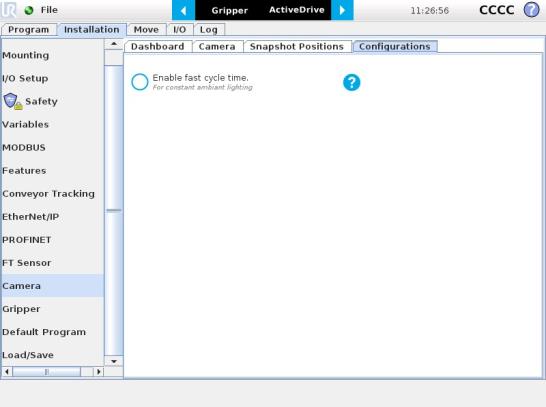Image resolution: width=546 pixels, height=407 pixels.
Task: Click the blue help icon beside fast cycle time
Action: 351,83
